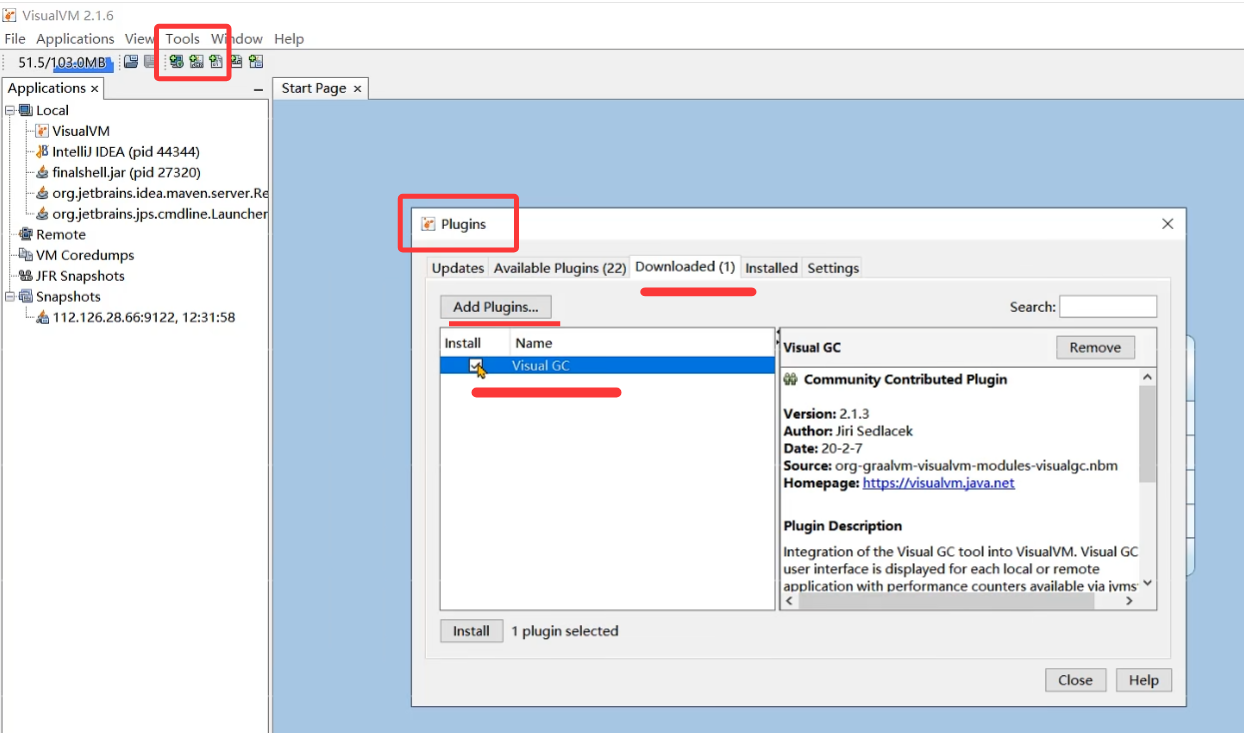This screenshot has width=1244, height=733.
Task: Open the Tools menu
Action: click(x=183, y=39)
